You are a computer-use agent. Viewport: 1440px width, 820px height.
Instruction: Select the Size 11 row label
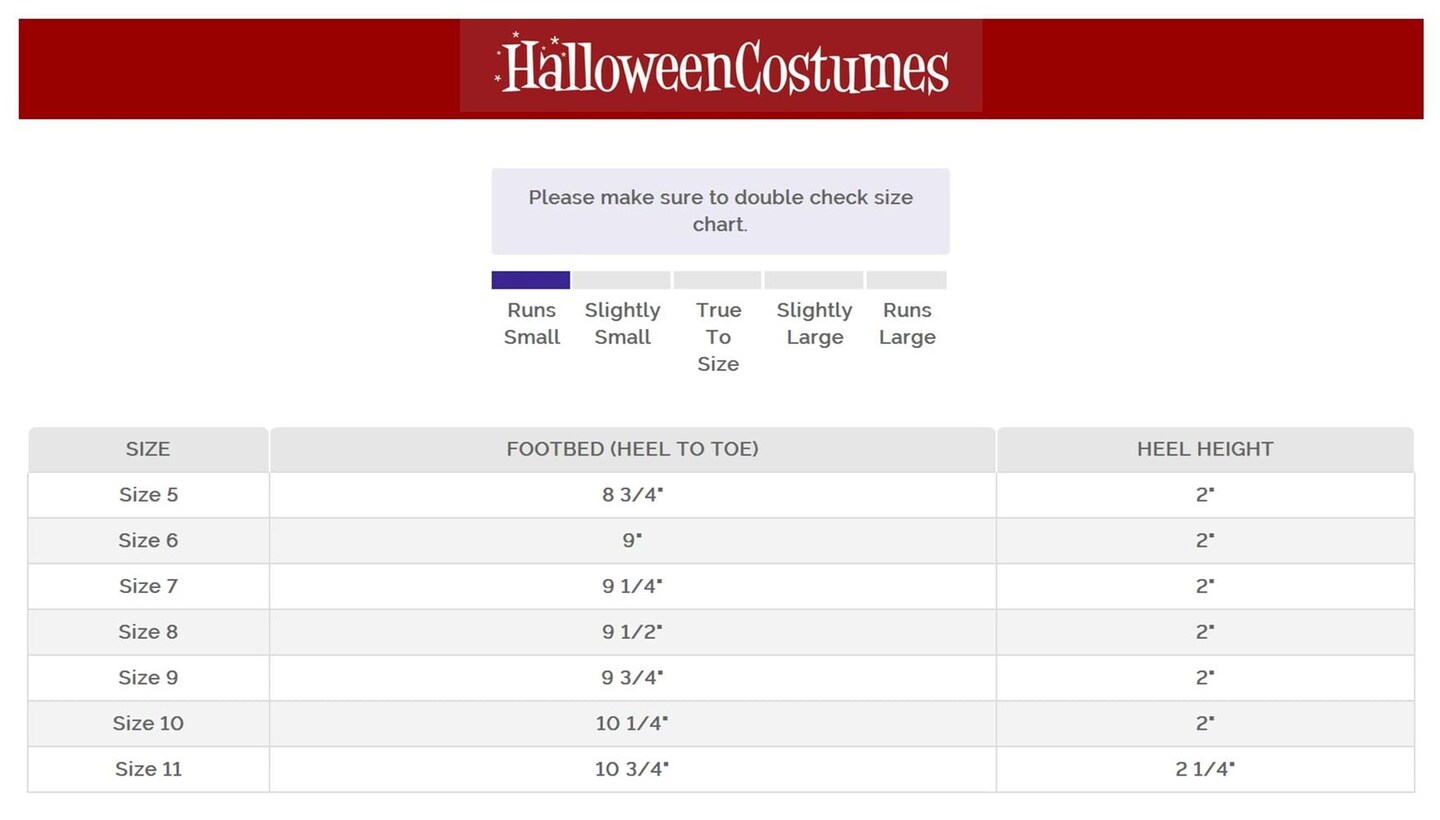(148, 769)
